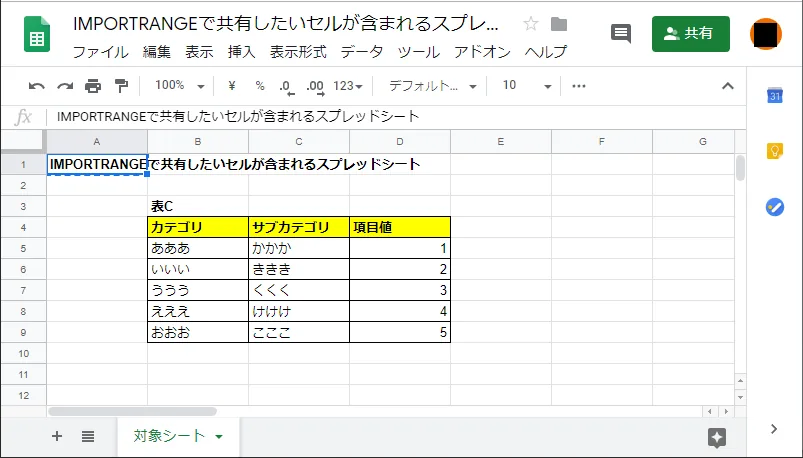Select column A header
803x458 pixels.
[x=97, y=142]
